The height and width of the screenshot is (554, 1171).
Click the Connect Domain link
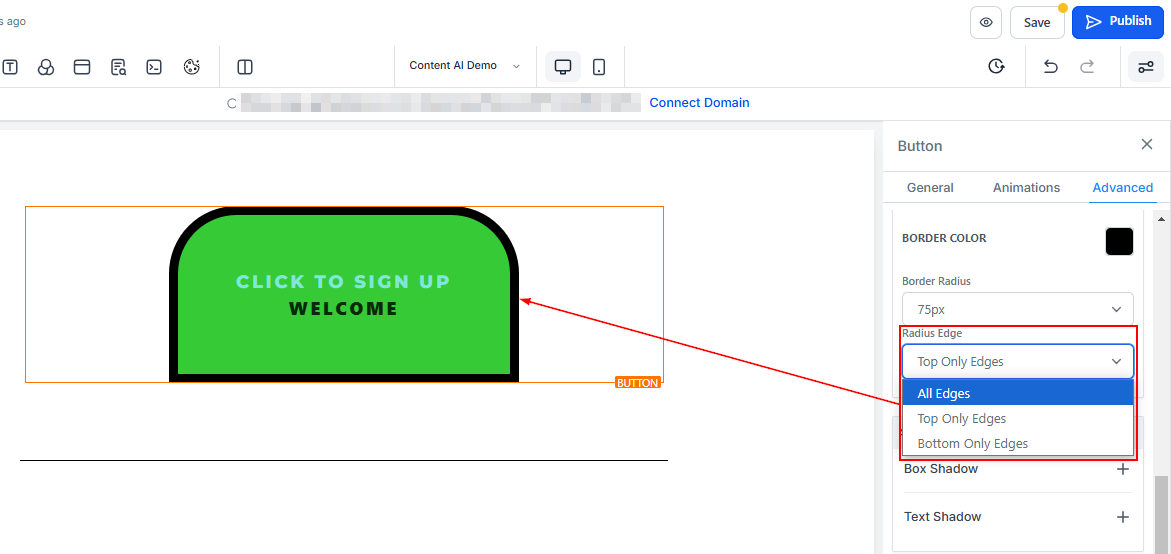point(699,103)
